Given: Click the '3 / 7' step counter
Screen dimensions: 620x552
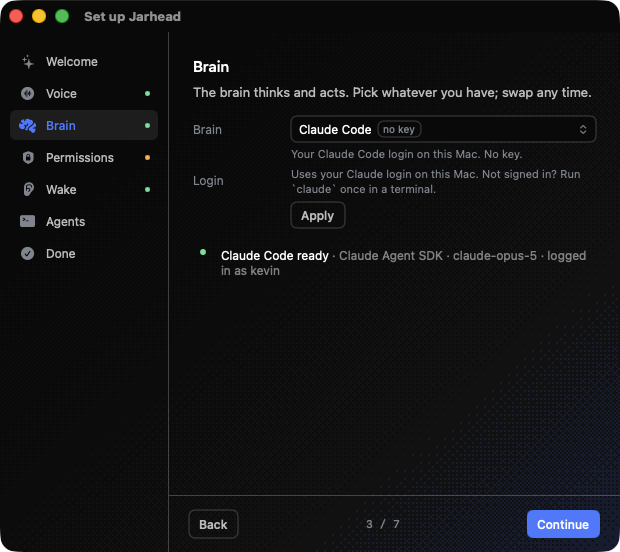Looking at the screenshot, I should (382, 524).
